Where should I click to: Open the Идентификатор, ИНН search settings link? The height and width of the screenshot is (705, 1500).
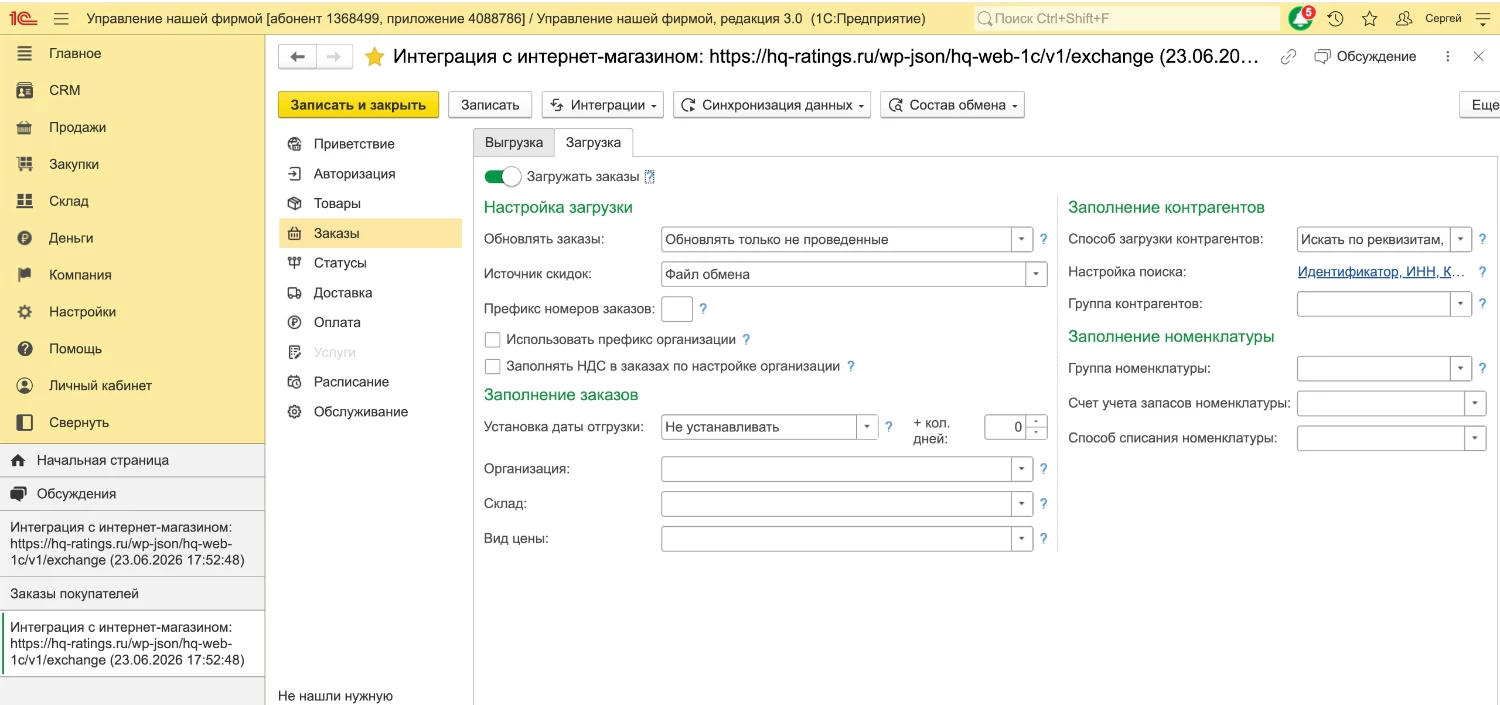[1382, 272]
